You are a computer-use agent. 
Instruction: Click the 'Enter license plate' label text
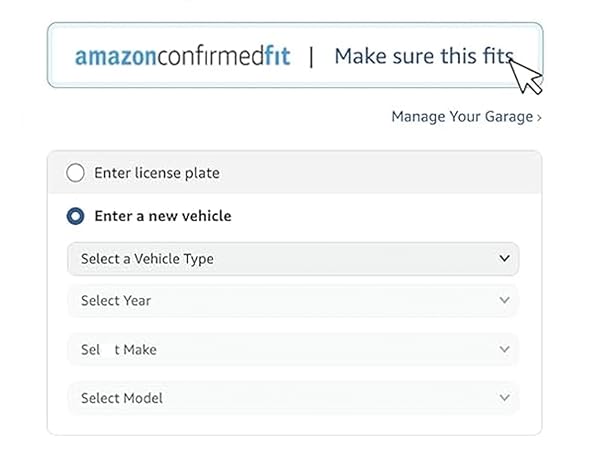point(156,173)
